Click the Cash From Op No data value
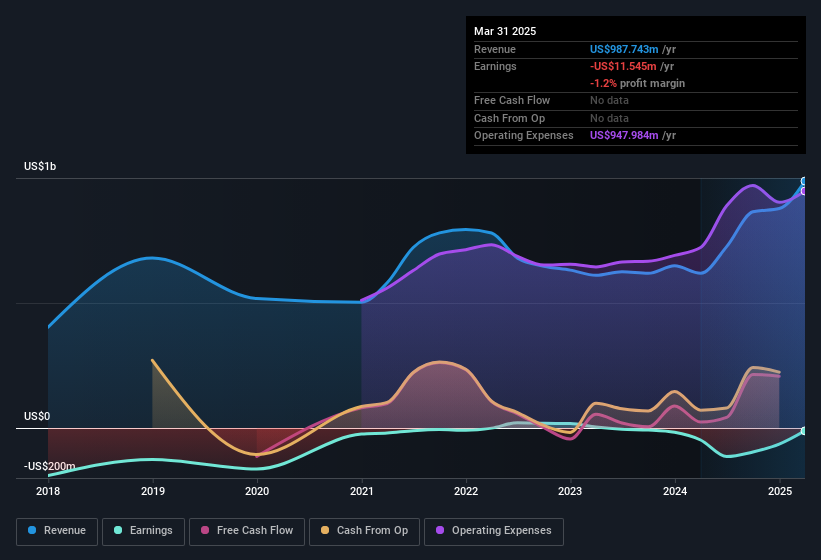Screen dimensions: 821x560 click(x=609, y=118)
